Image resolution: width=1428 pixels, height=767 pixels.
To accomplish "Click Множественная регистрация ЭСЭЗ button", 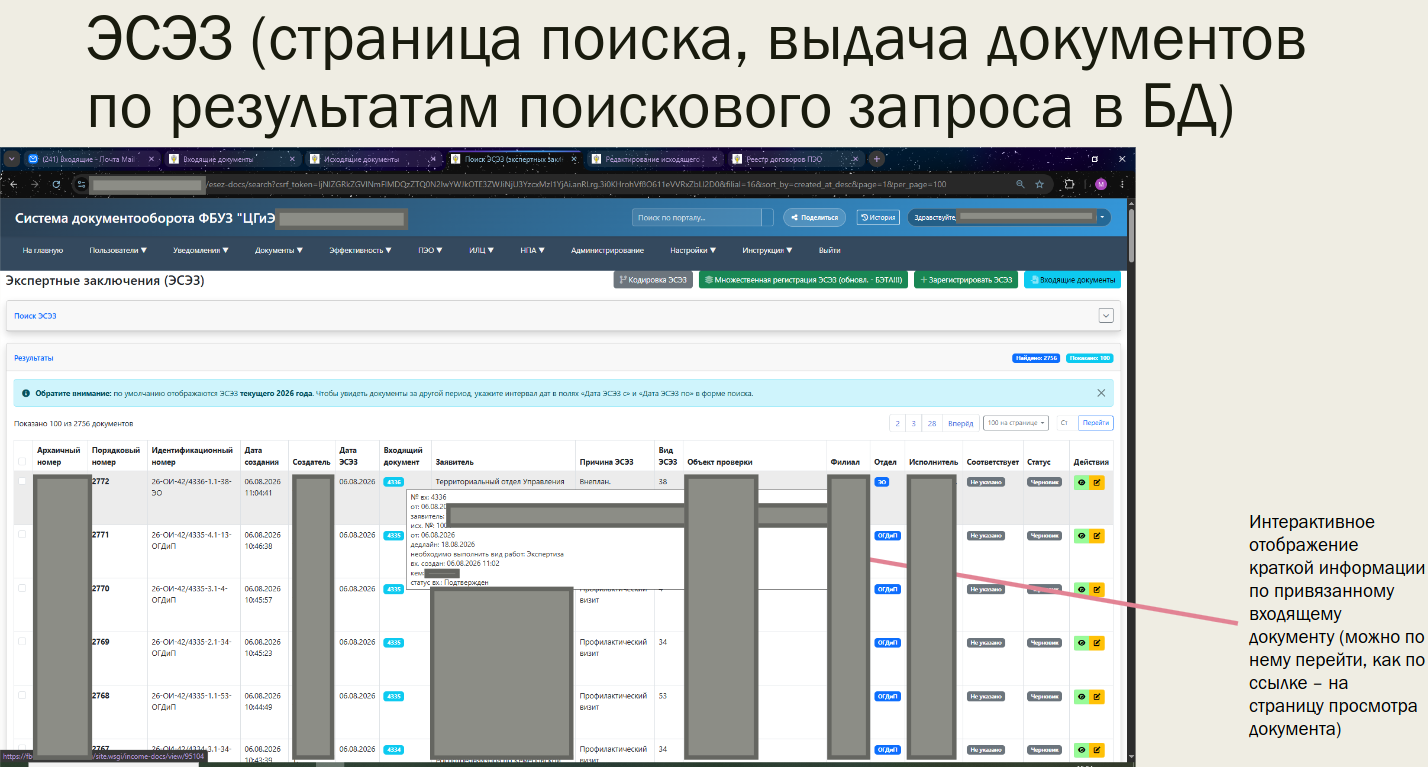I will coord(803,280).
